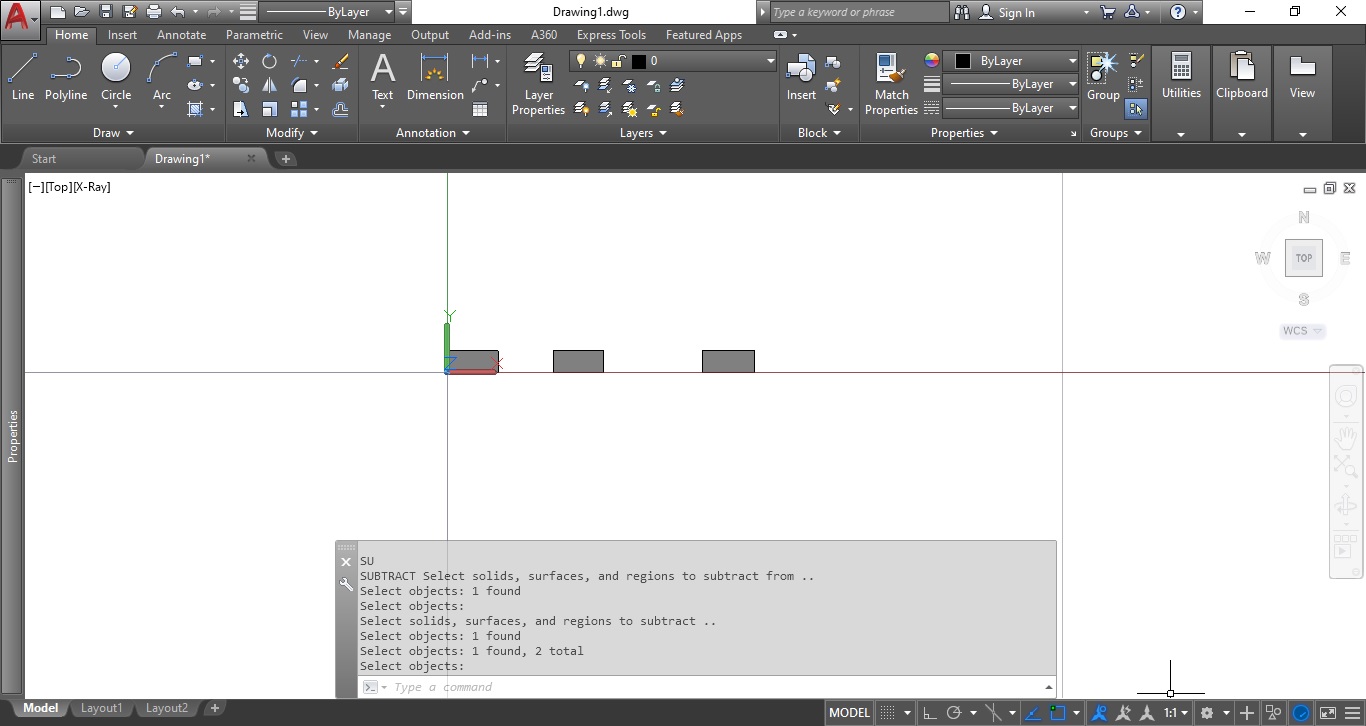Click the object color wheel icon
Viewport: 1366px width, 726px height.
coord(932,61)
